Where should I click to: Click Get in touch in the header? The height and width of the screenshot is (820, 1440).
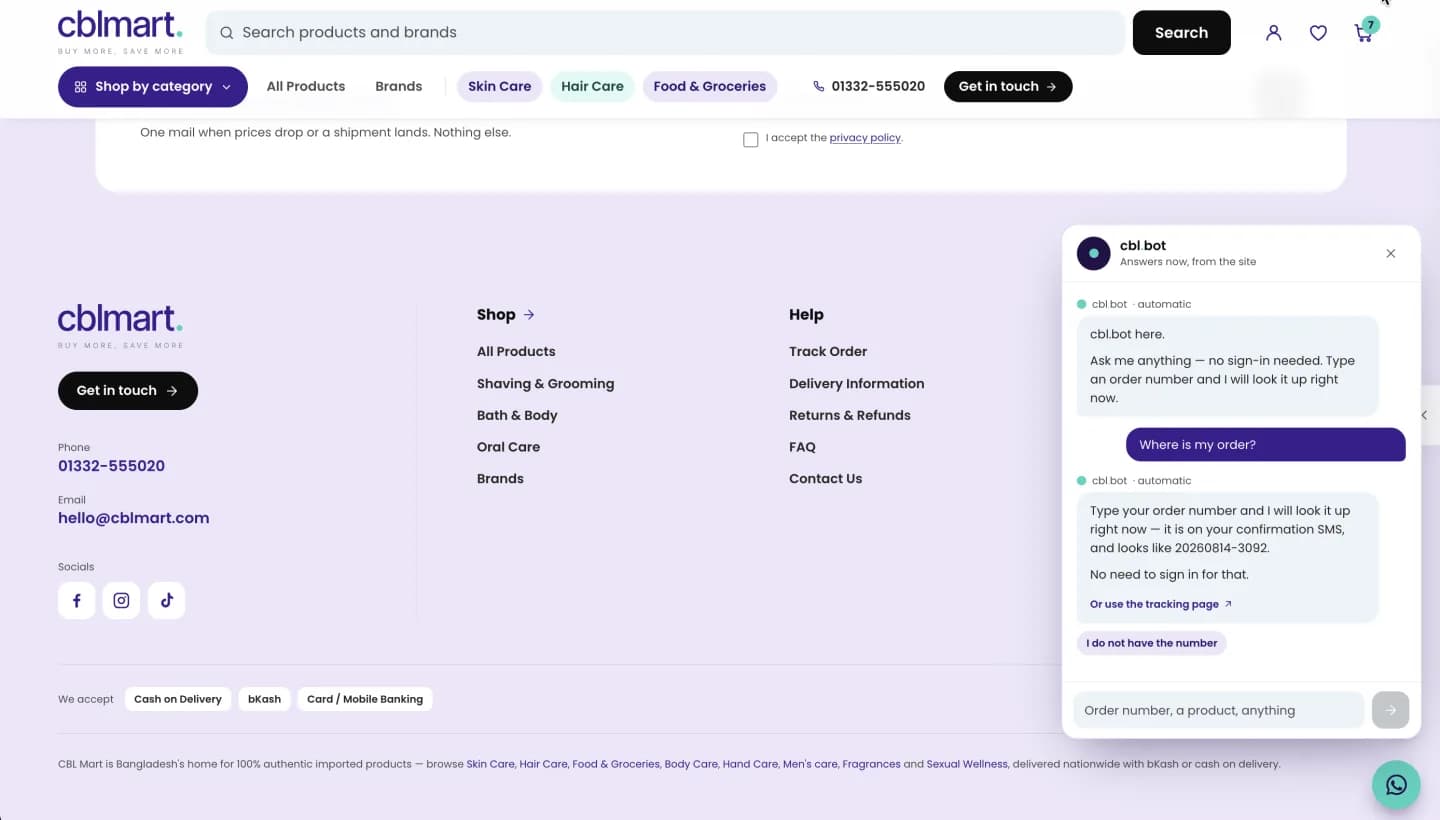[1008, 87]
